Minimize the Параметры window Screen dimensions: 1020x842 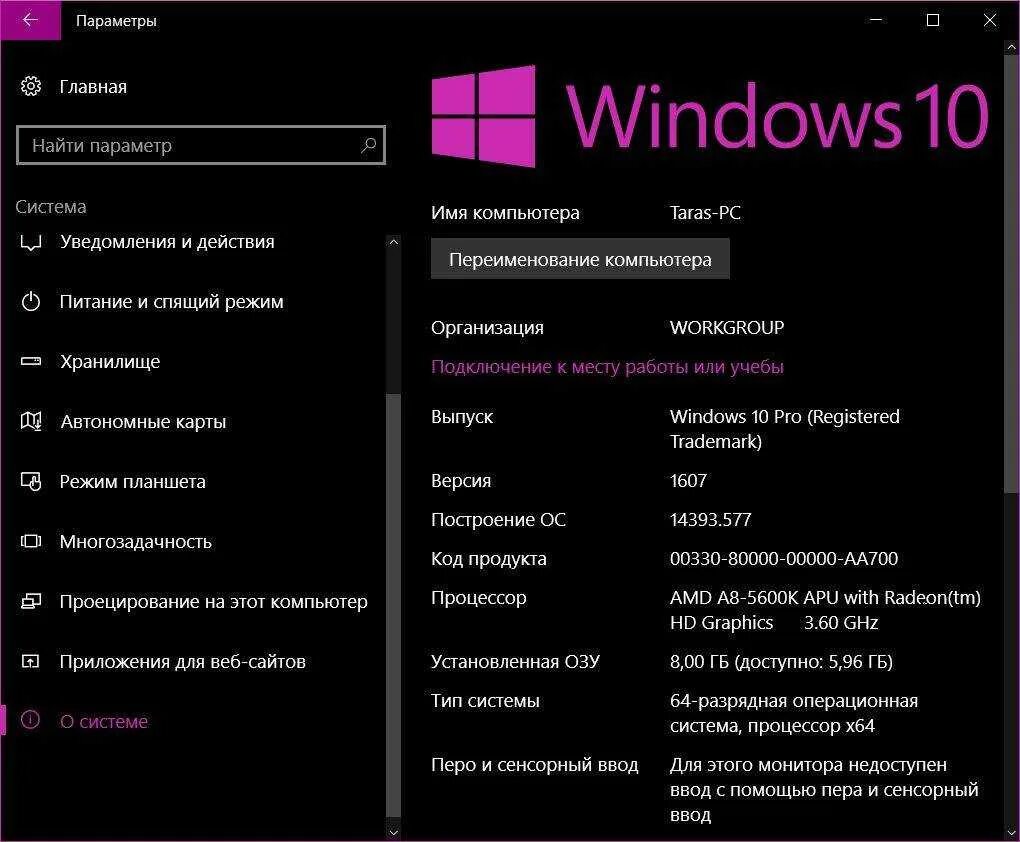click(x=876, y=20)
